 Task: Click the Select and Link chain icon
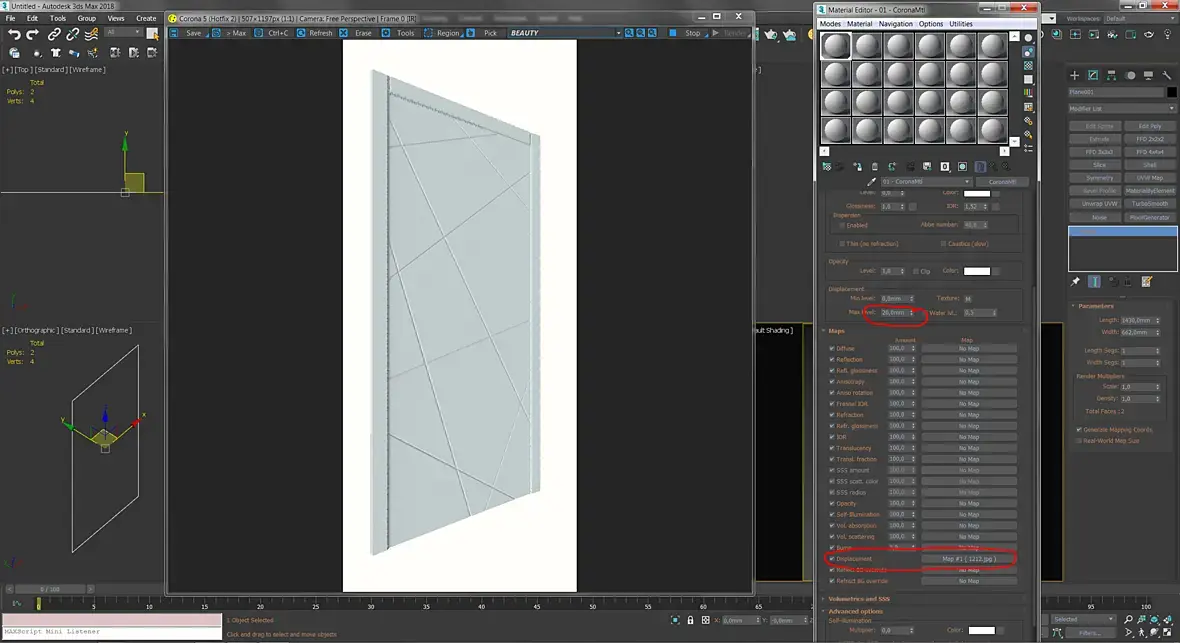coord(54,34)
